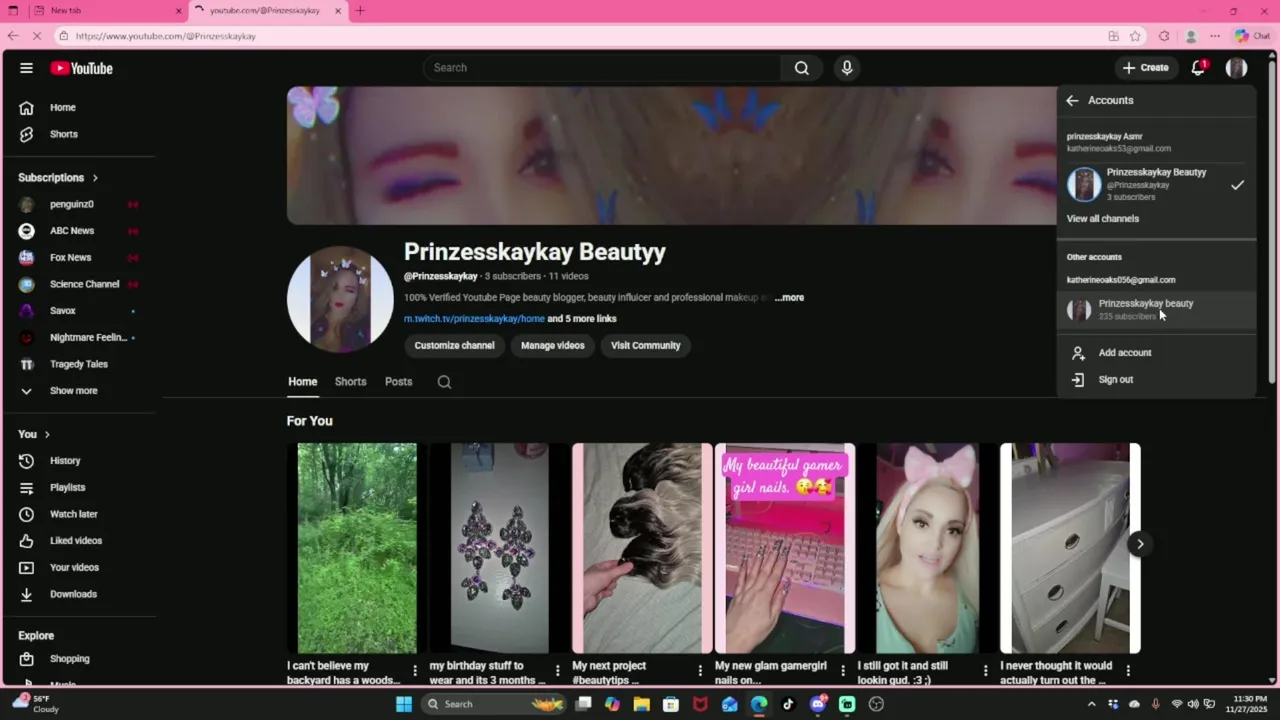
Task: Click View all channels
Action: click(x=1103, y=219)
